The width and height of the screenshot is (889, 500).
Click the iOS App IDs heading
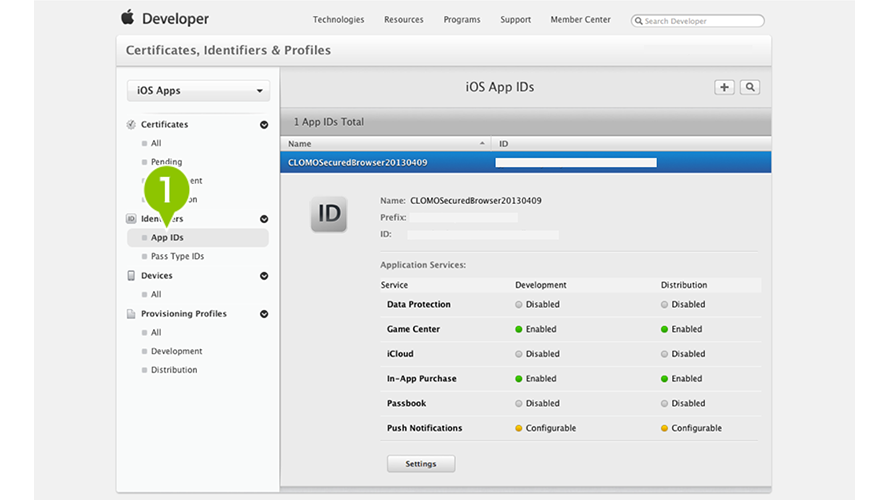click(499, 87)
